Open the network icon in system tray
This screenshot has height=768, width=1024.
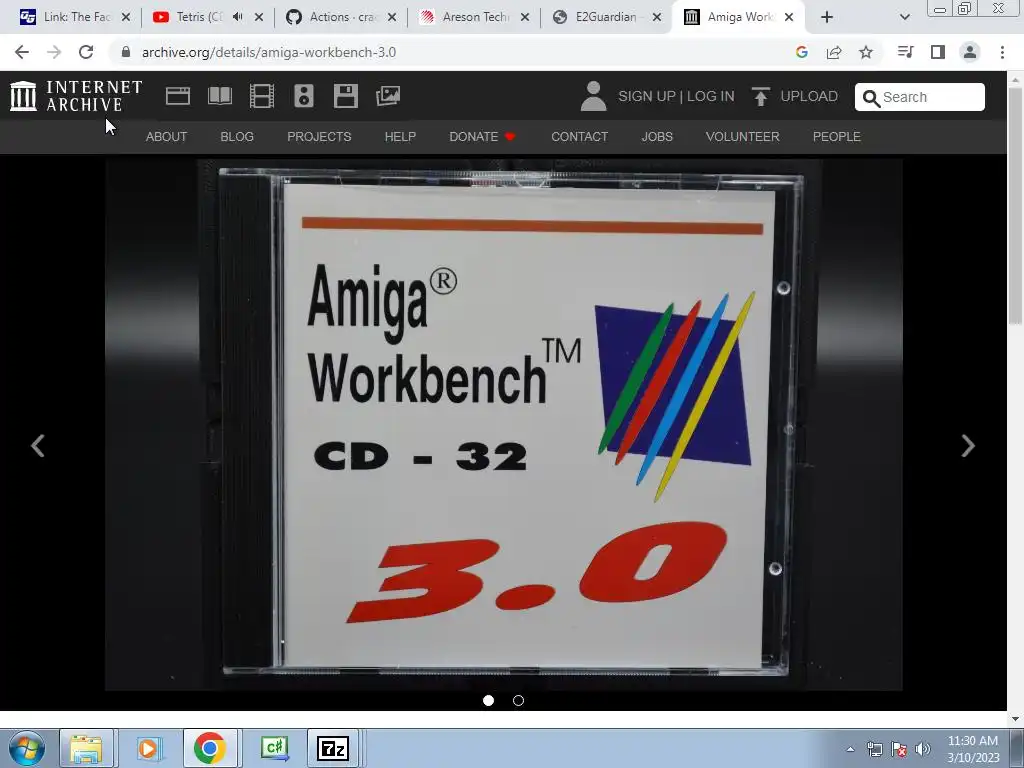874,749
